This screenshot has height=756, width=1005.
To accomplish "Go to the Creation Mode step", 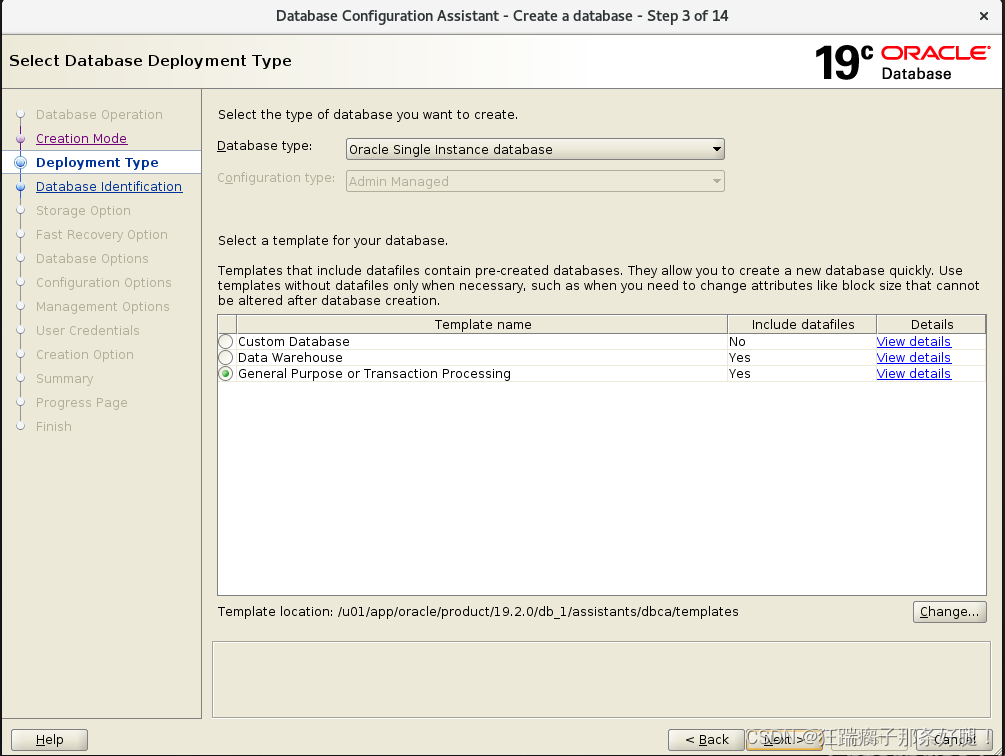I will click(81, 138).
